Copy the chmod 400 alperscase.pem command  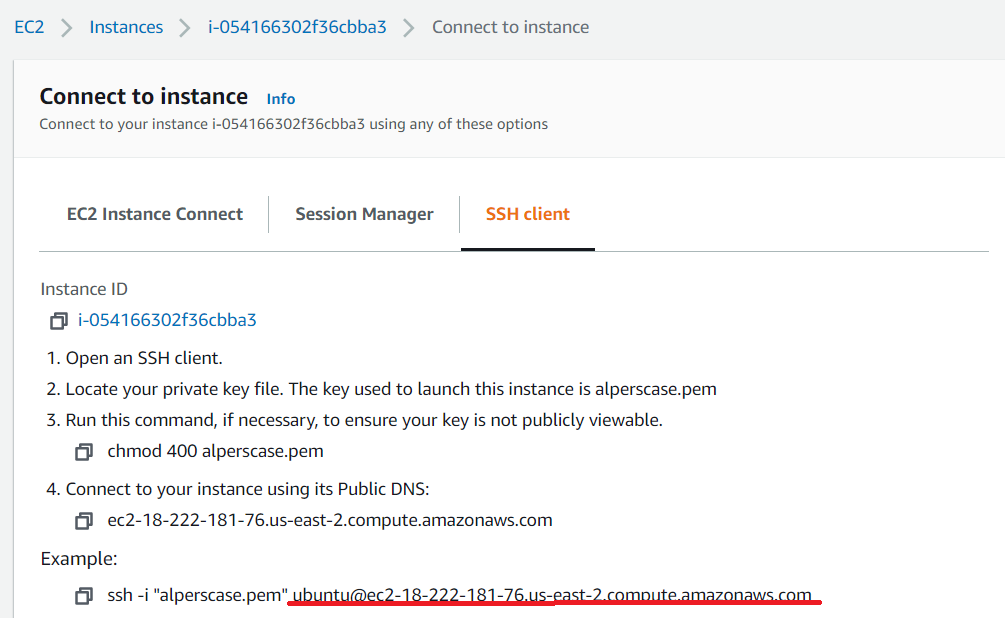click(x=84, y=451)
